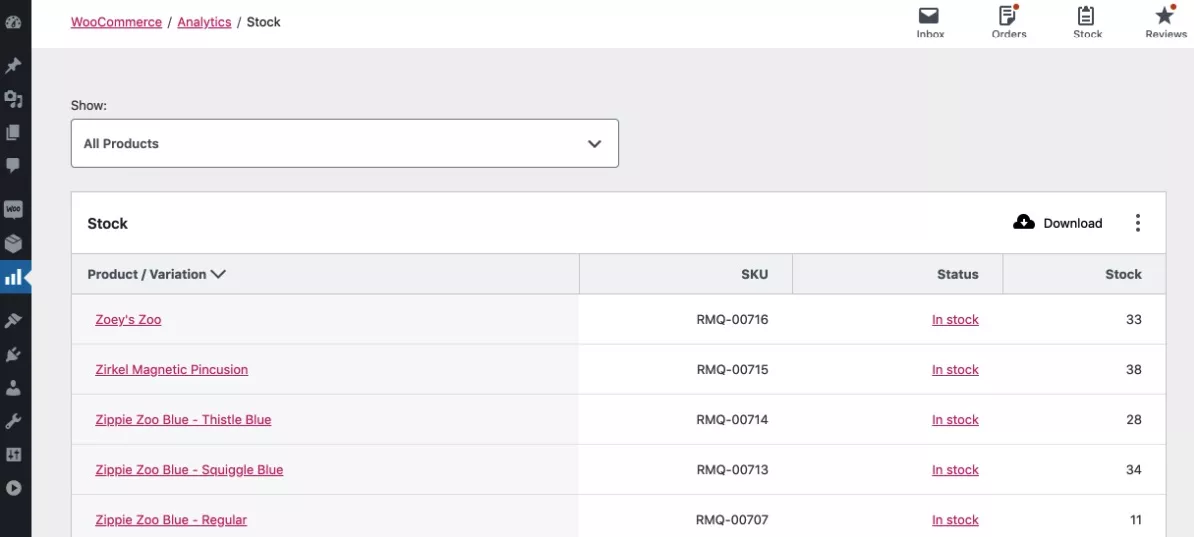Click 'In stock' status for Thistle Blue row
The image size is (1194, 537).
(955, 420)
